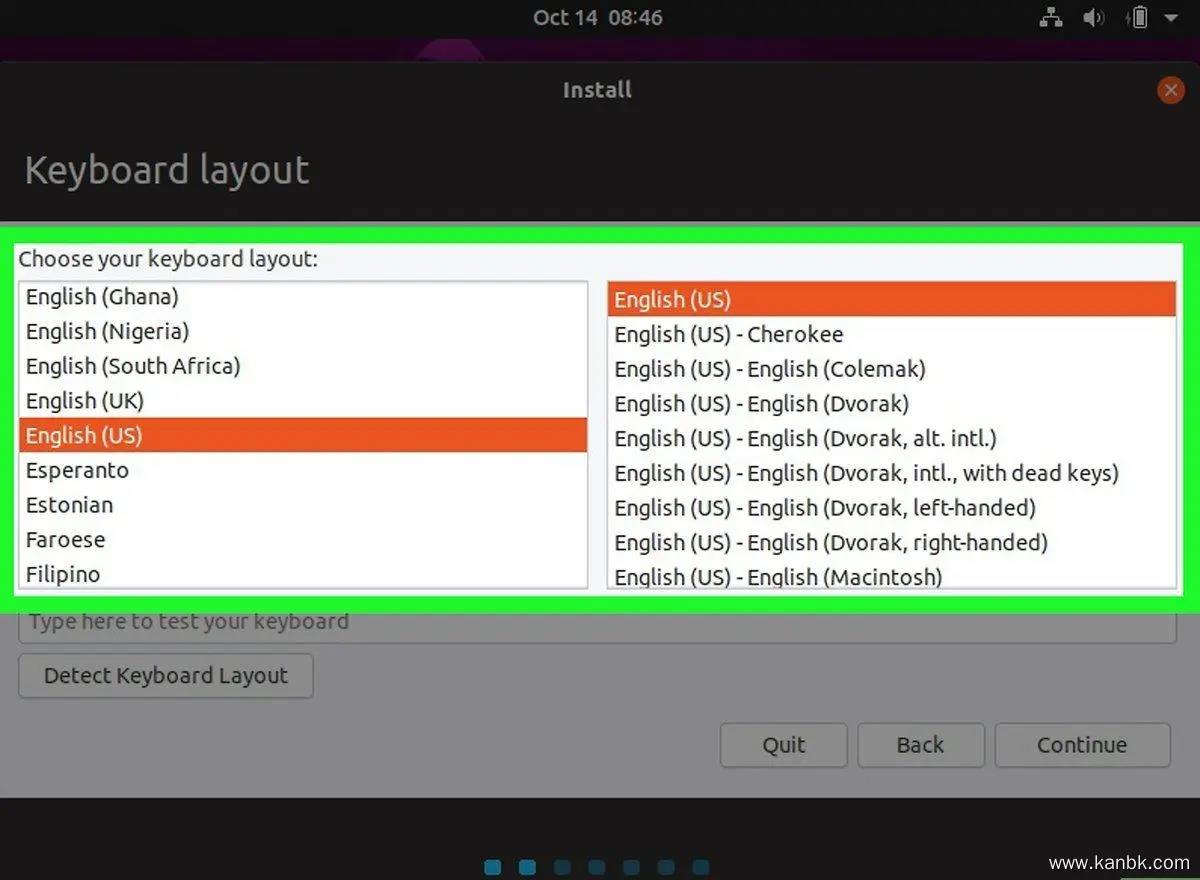Pick English (South Africa) from the list

click(133, 366)
